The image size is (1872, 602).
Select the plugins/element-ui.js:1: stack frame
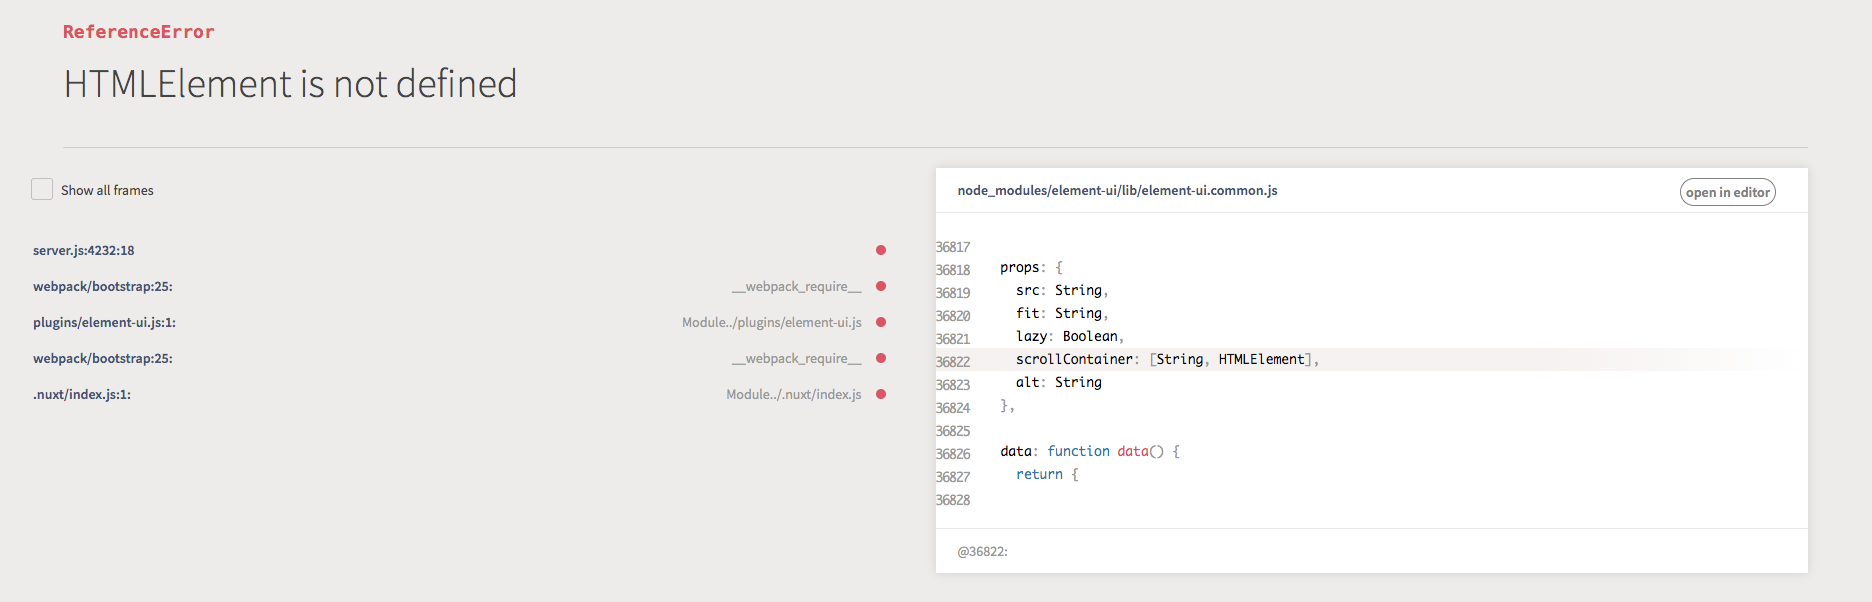coord(104,322)
